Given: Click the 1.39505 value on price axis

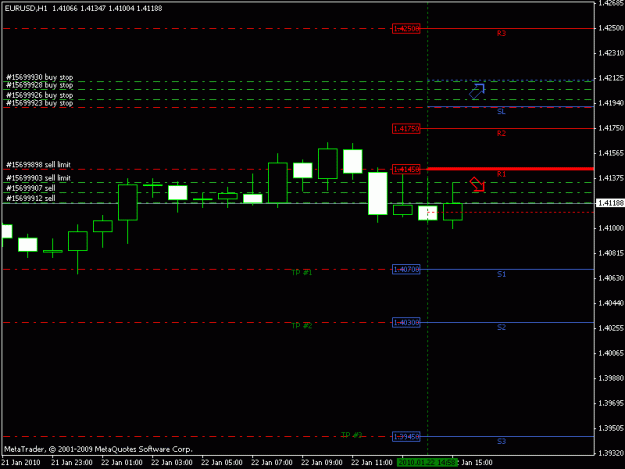Looking at the screenshot, I should (611, 428).
